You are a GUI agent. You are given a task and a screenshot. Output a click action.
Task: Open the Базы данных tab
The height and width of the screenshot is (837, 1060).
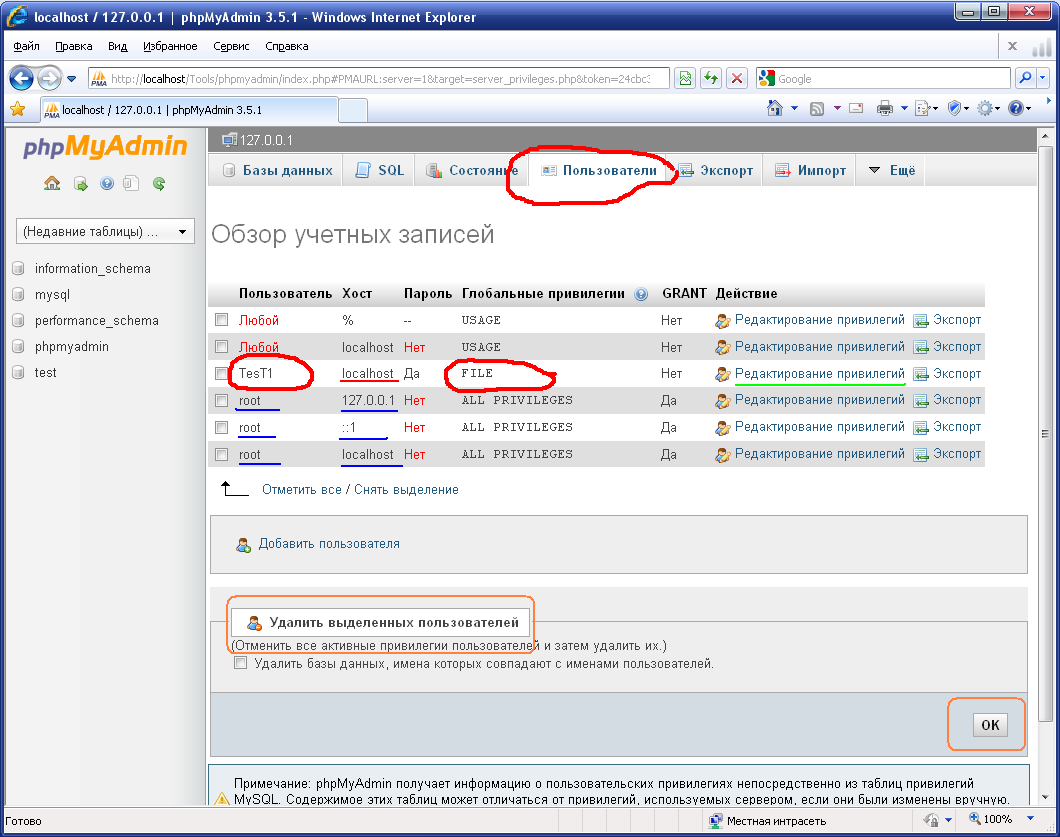click(x=277, y=170)
